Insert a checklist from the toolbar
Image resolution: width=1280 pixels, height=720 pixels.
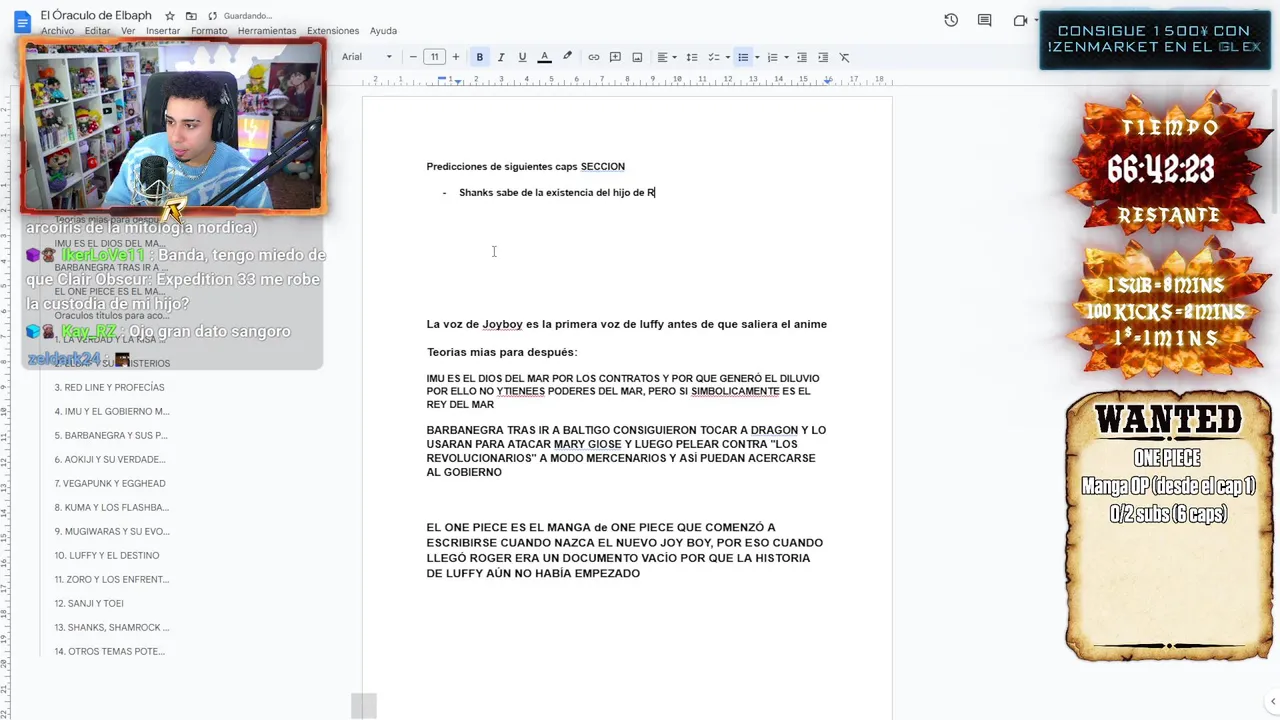pyautogui.click(x=712, y=57)
